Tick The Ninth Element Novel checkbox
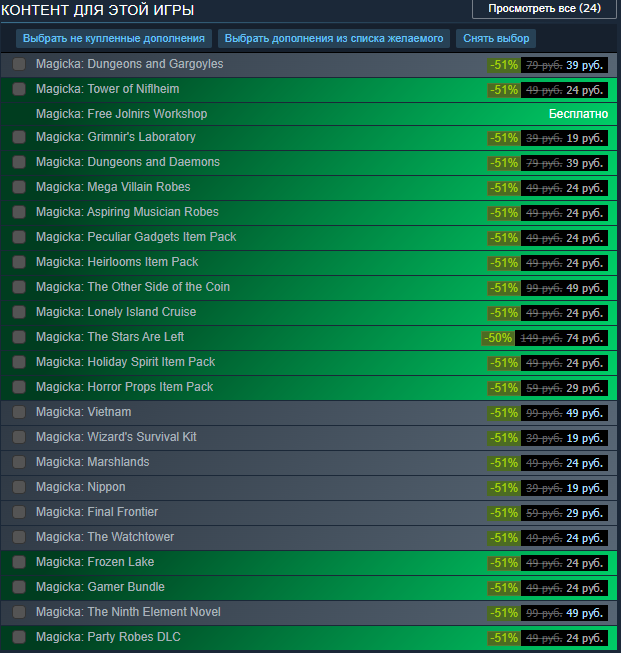The height and width of the screenshot is (653, 621). coord(19,612)
